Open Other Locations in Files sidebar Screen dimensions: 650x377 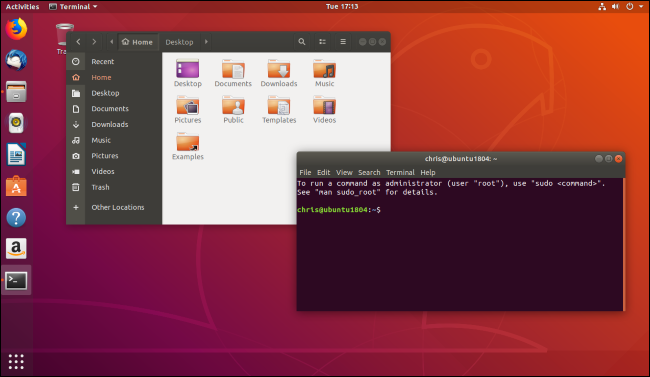[114, 207]
